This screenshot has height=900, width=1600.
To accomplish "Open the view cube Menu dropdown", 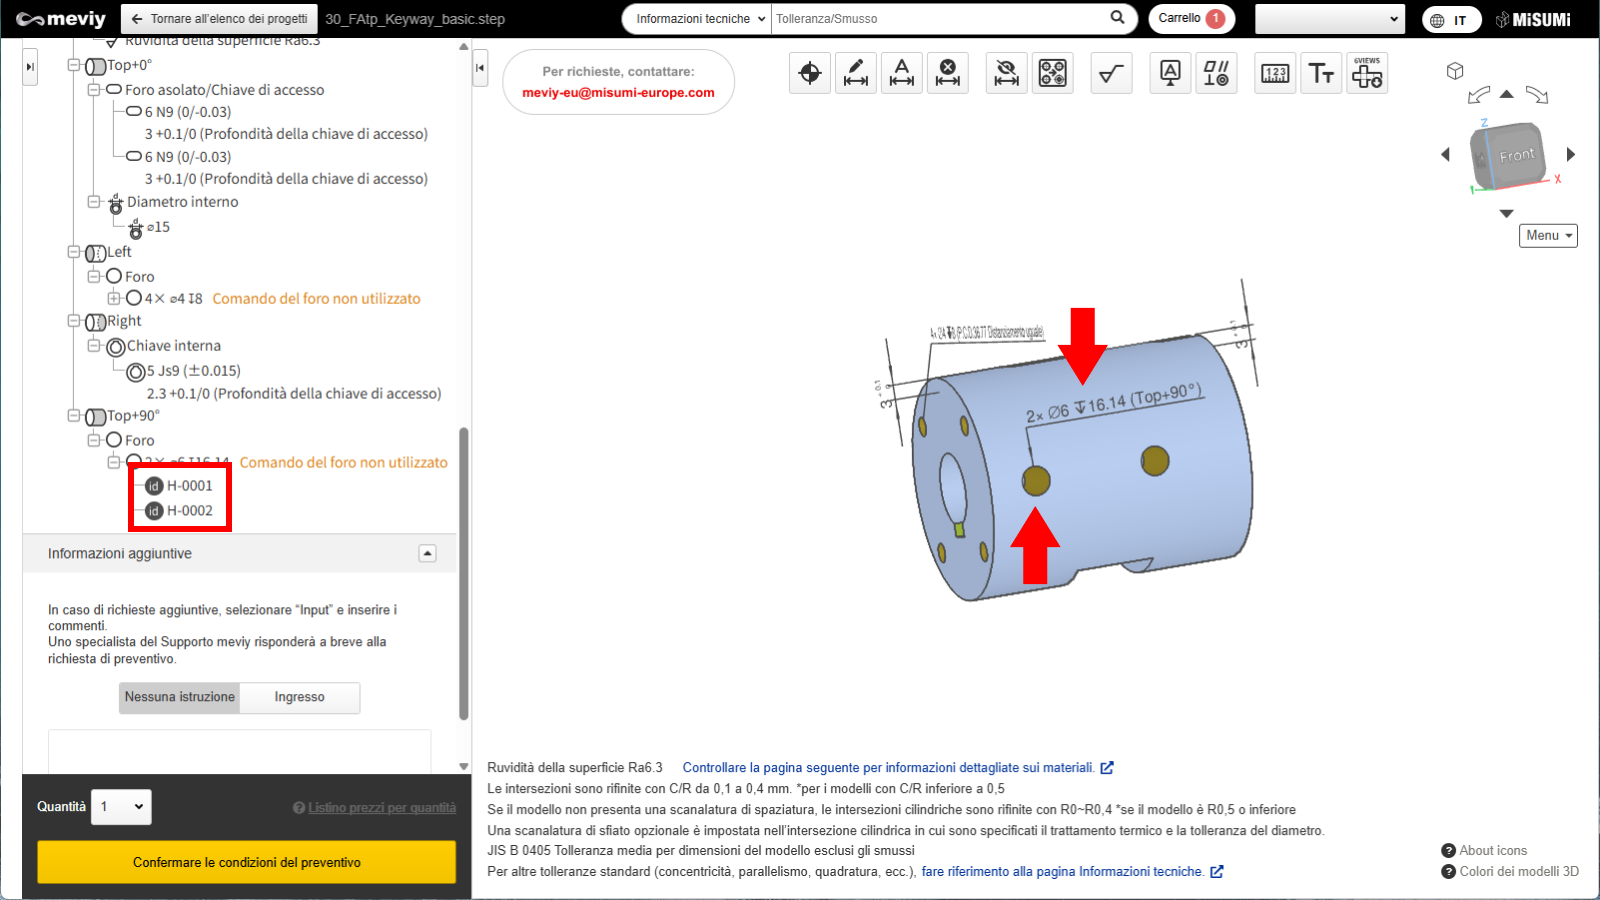I will (1548, 235).
